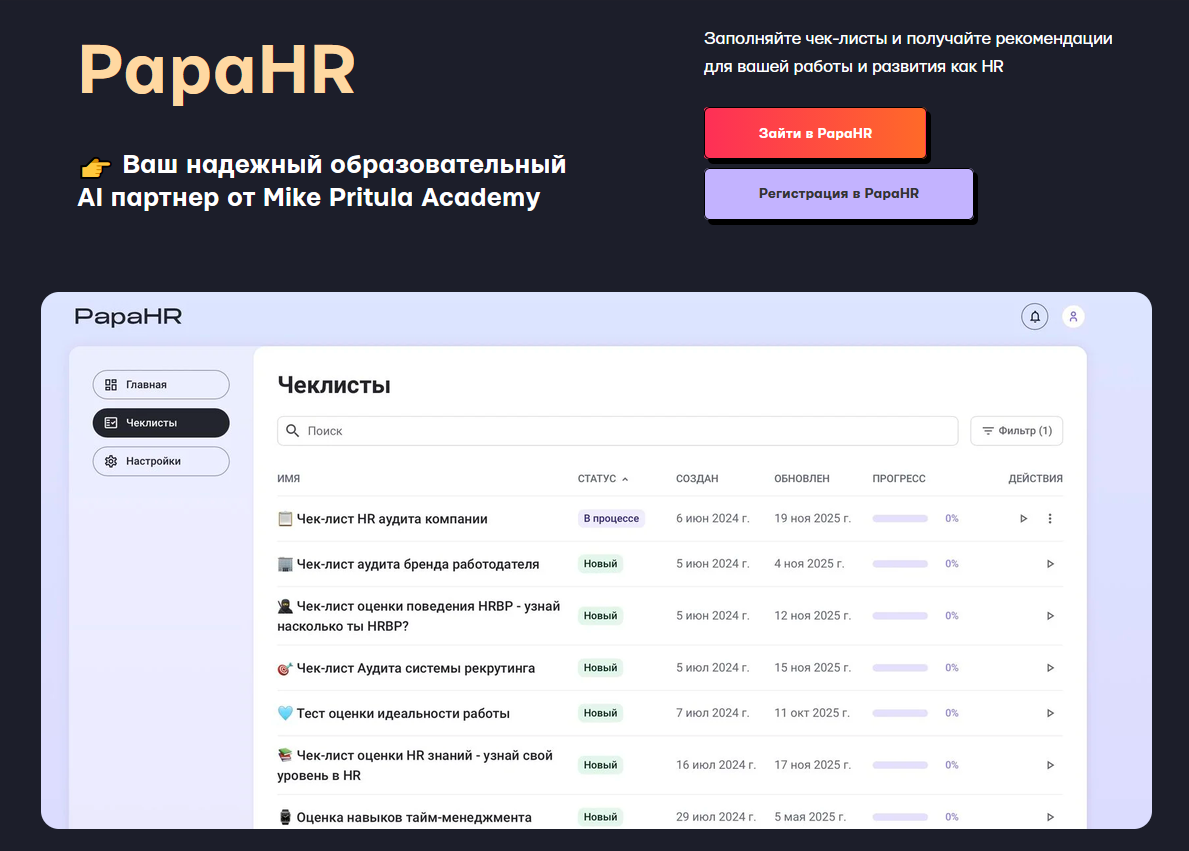Click the PapaHR logo in the app header
The image size is (1189, 851).
point(128,316)
